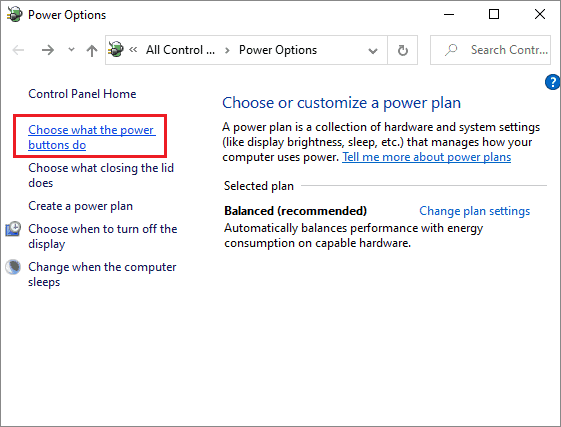This screenshot has height=427, width=561.
Task: Minimize the Power Options window
Action: click(x=449, y=14)
